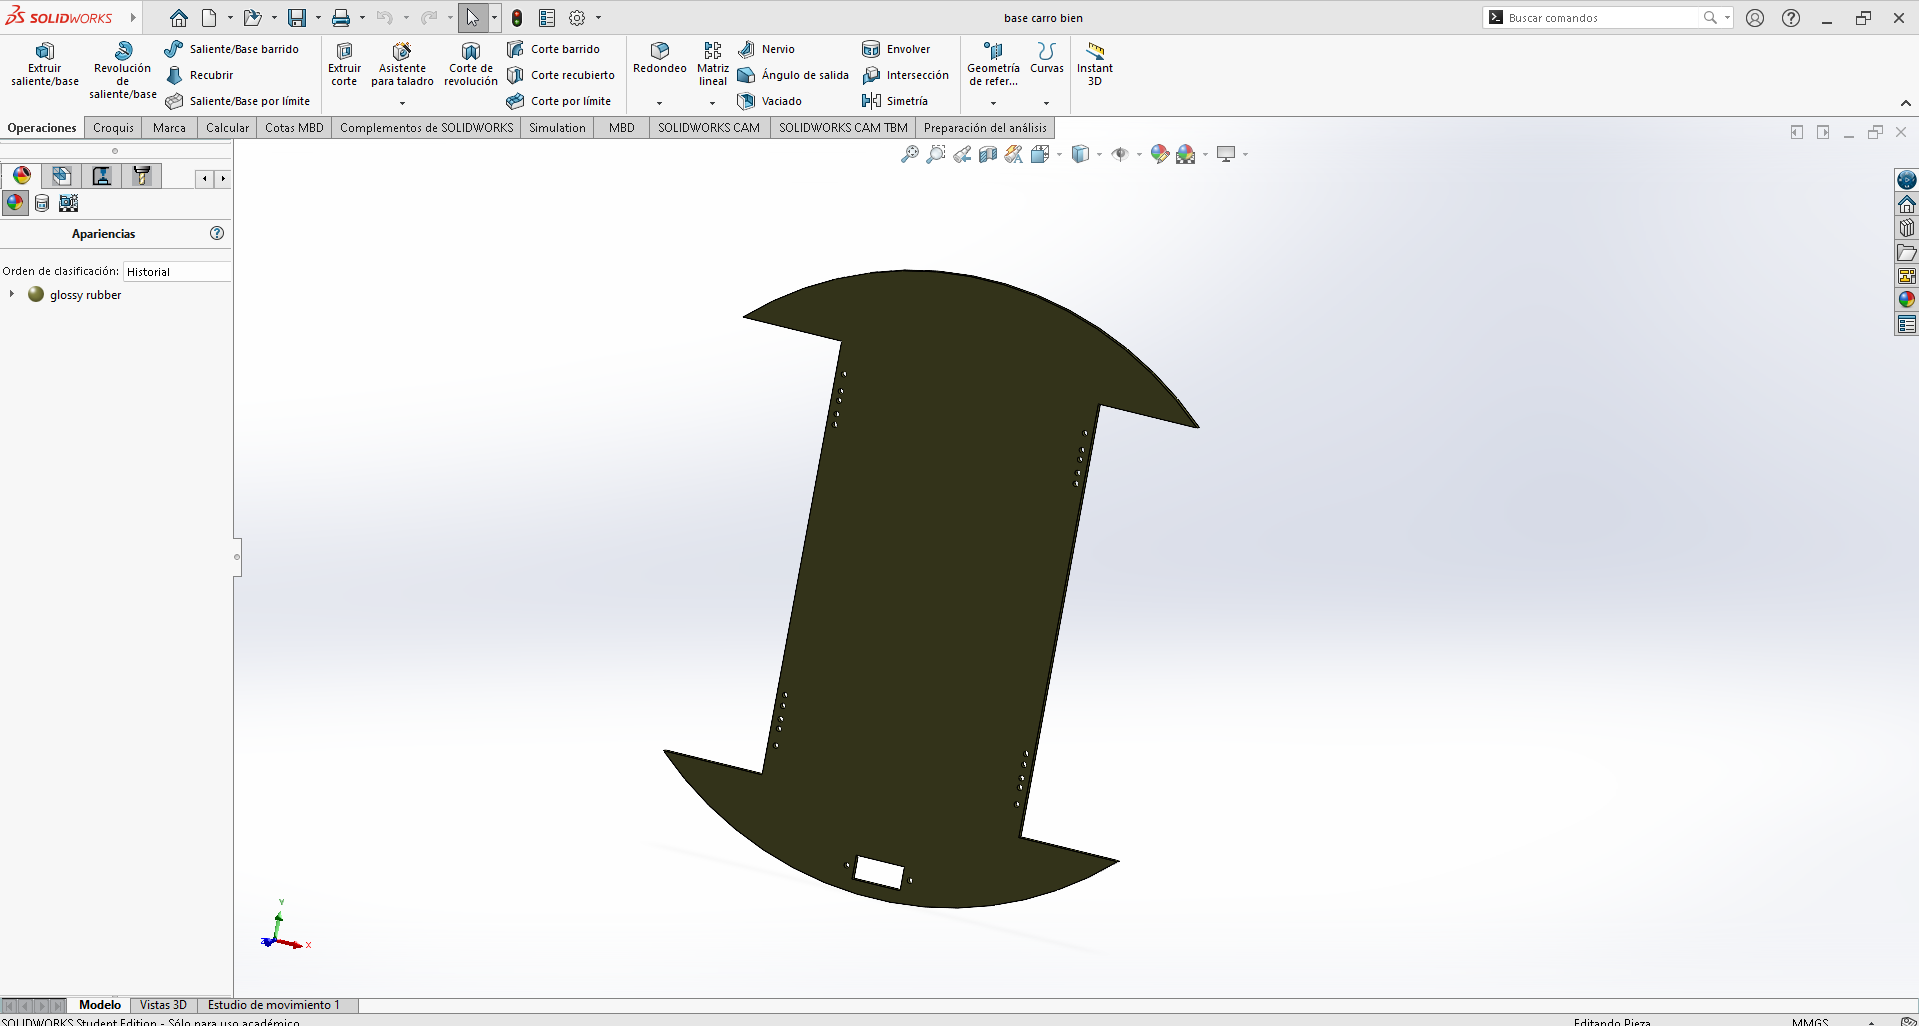Expand the Curvas dropdown arrow

pyautogui.click(x=1047, y=103)
